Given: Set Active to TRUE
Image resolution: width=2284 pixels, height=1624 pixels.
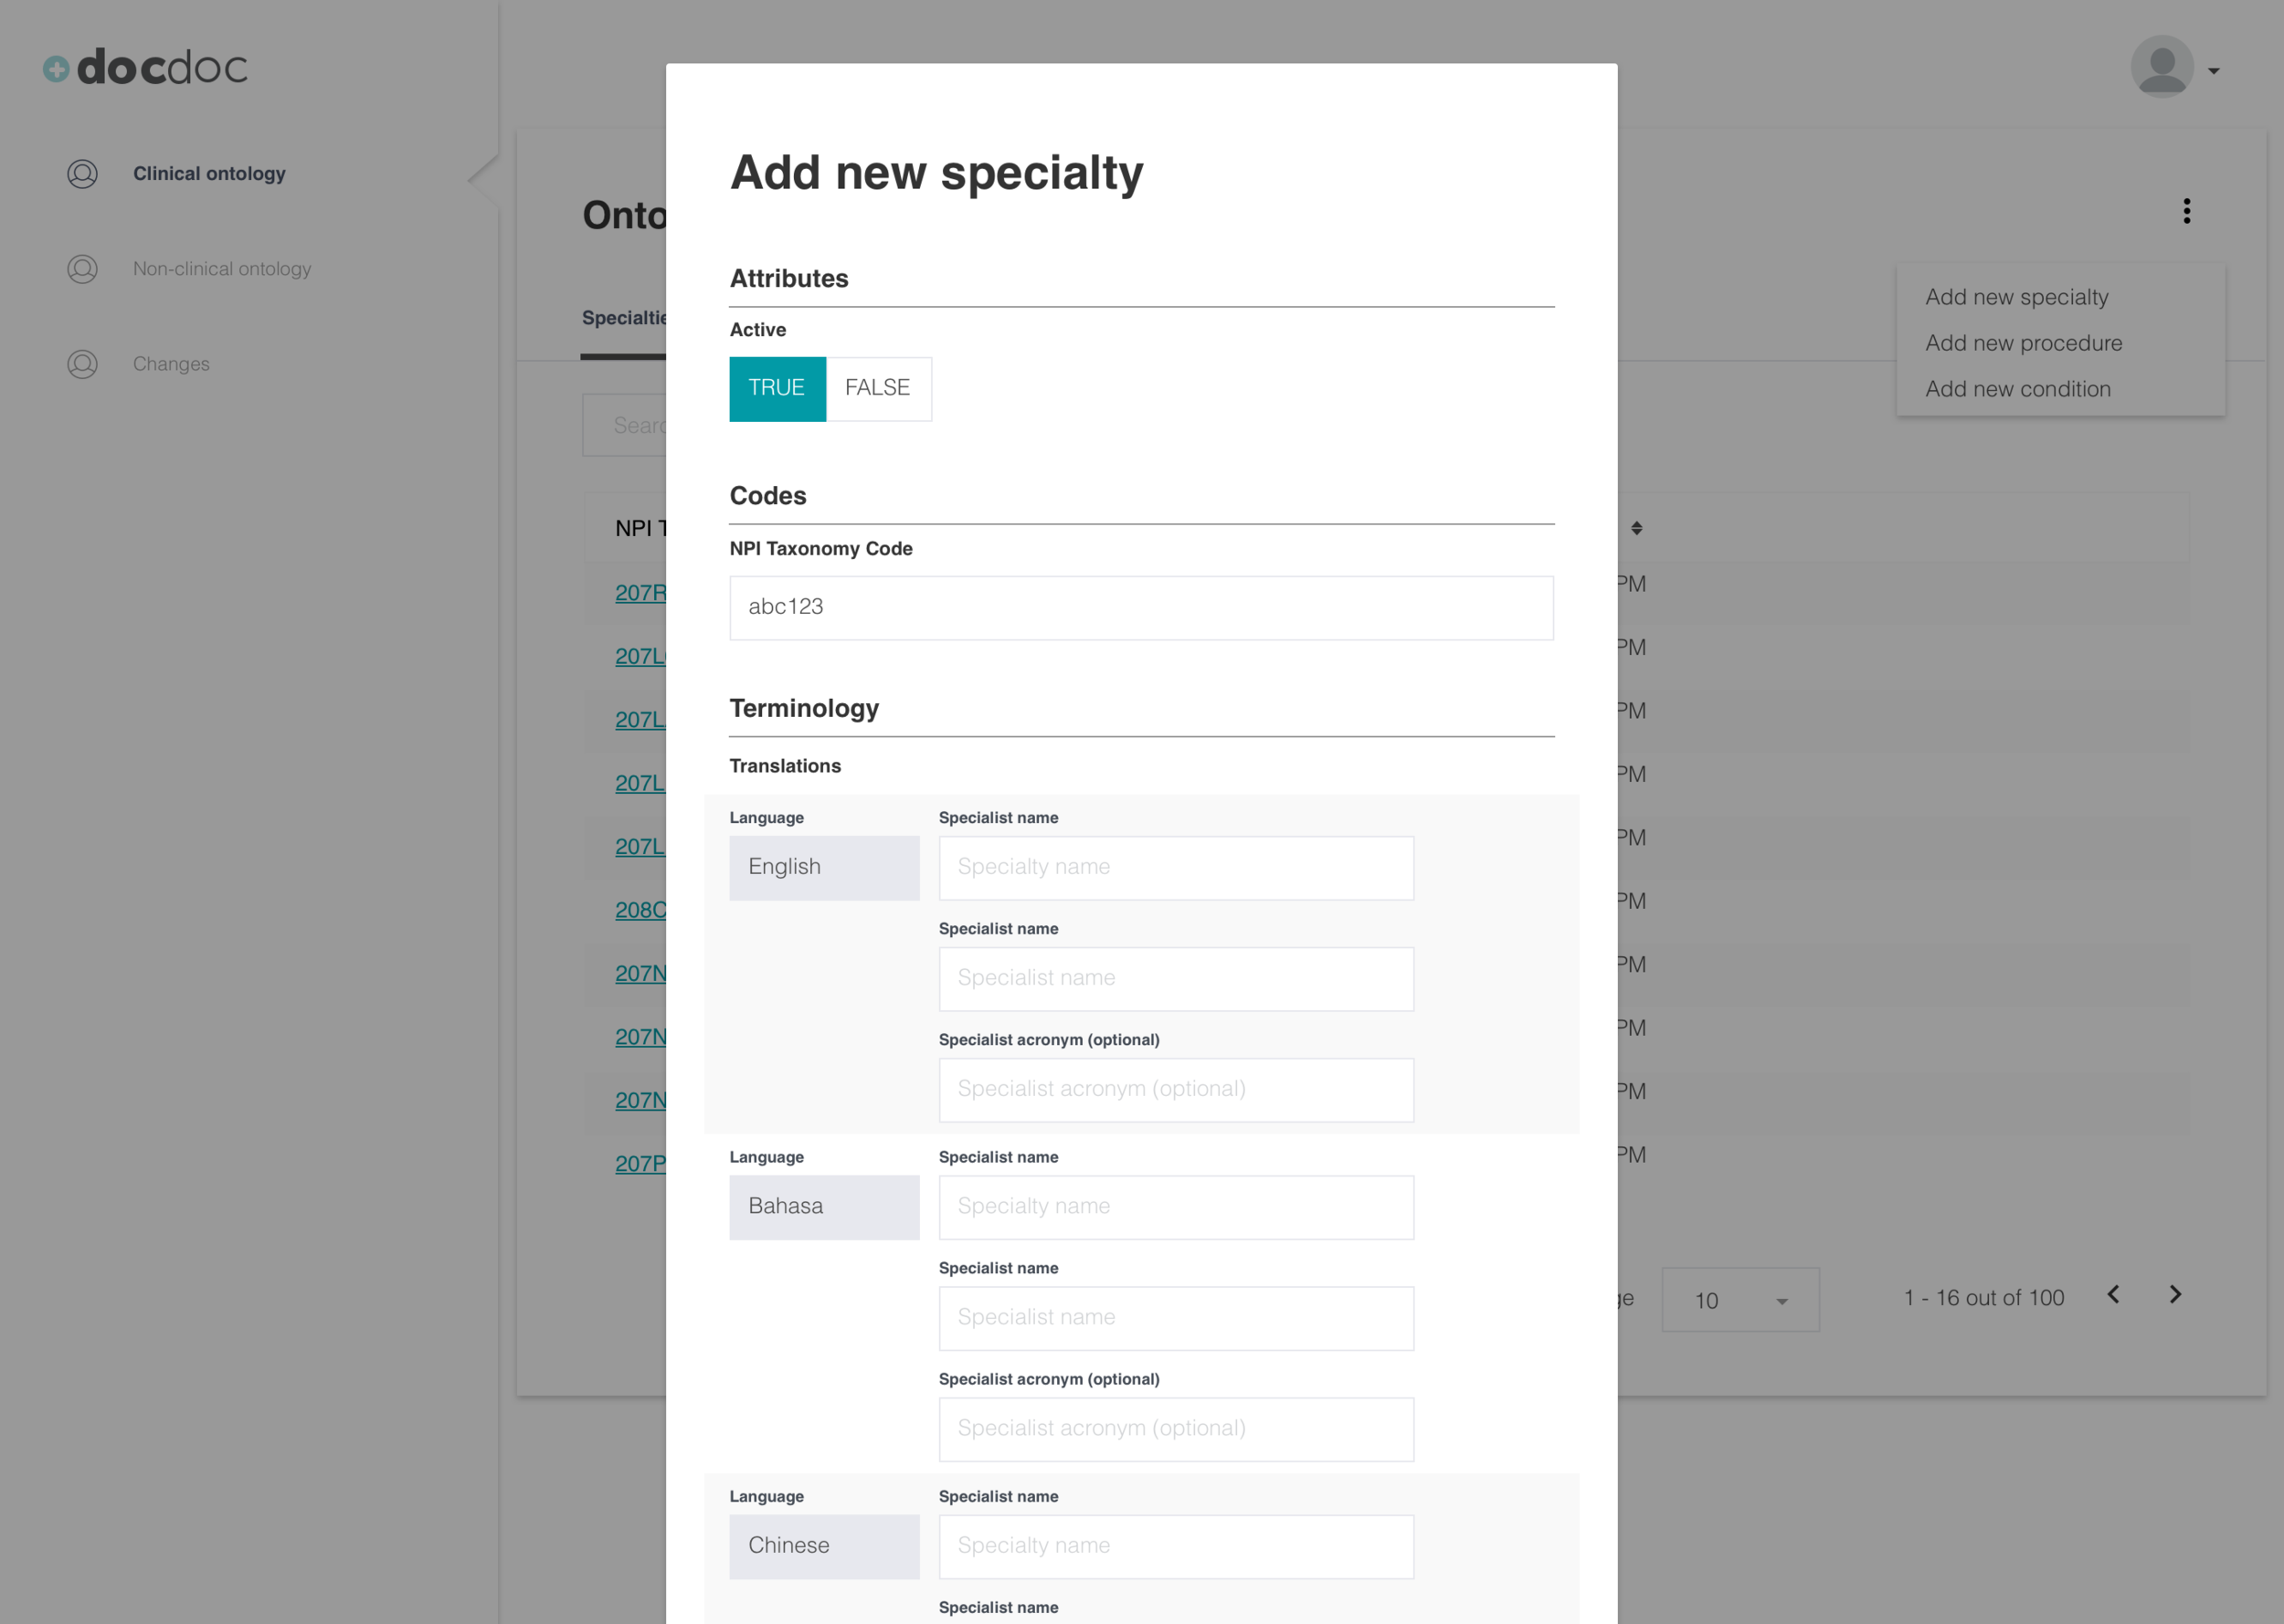Looking at the screenshot, I should coord(777,388).
